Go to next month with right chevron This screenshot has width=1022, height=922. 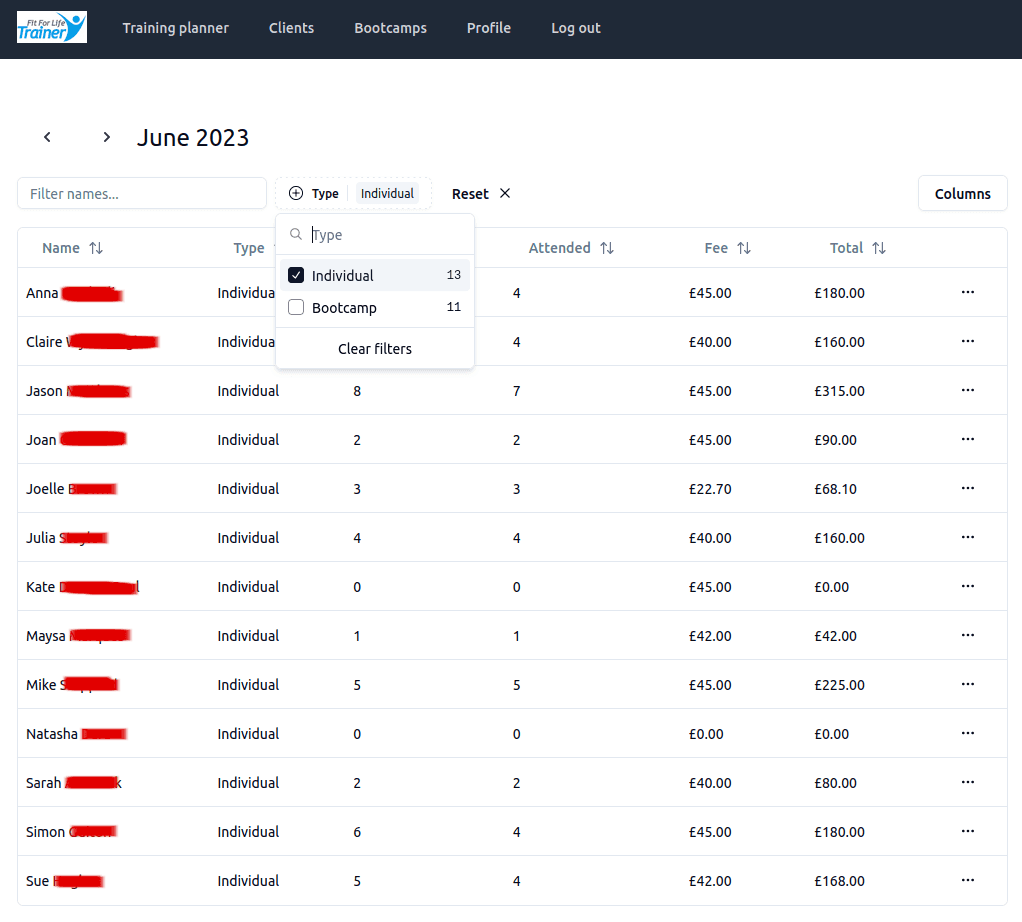pos(107,137)
